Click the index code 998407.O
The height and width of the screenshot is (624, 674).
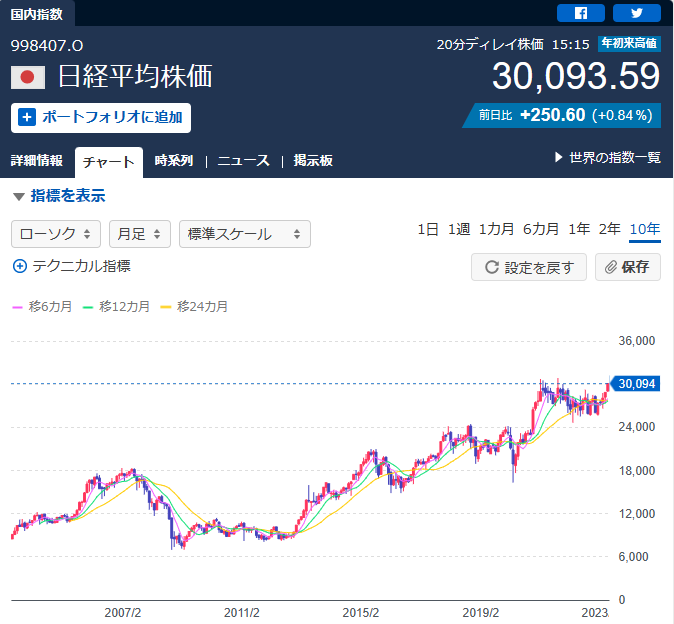(47, 46)
